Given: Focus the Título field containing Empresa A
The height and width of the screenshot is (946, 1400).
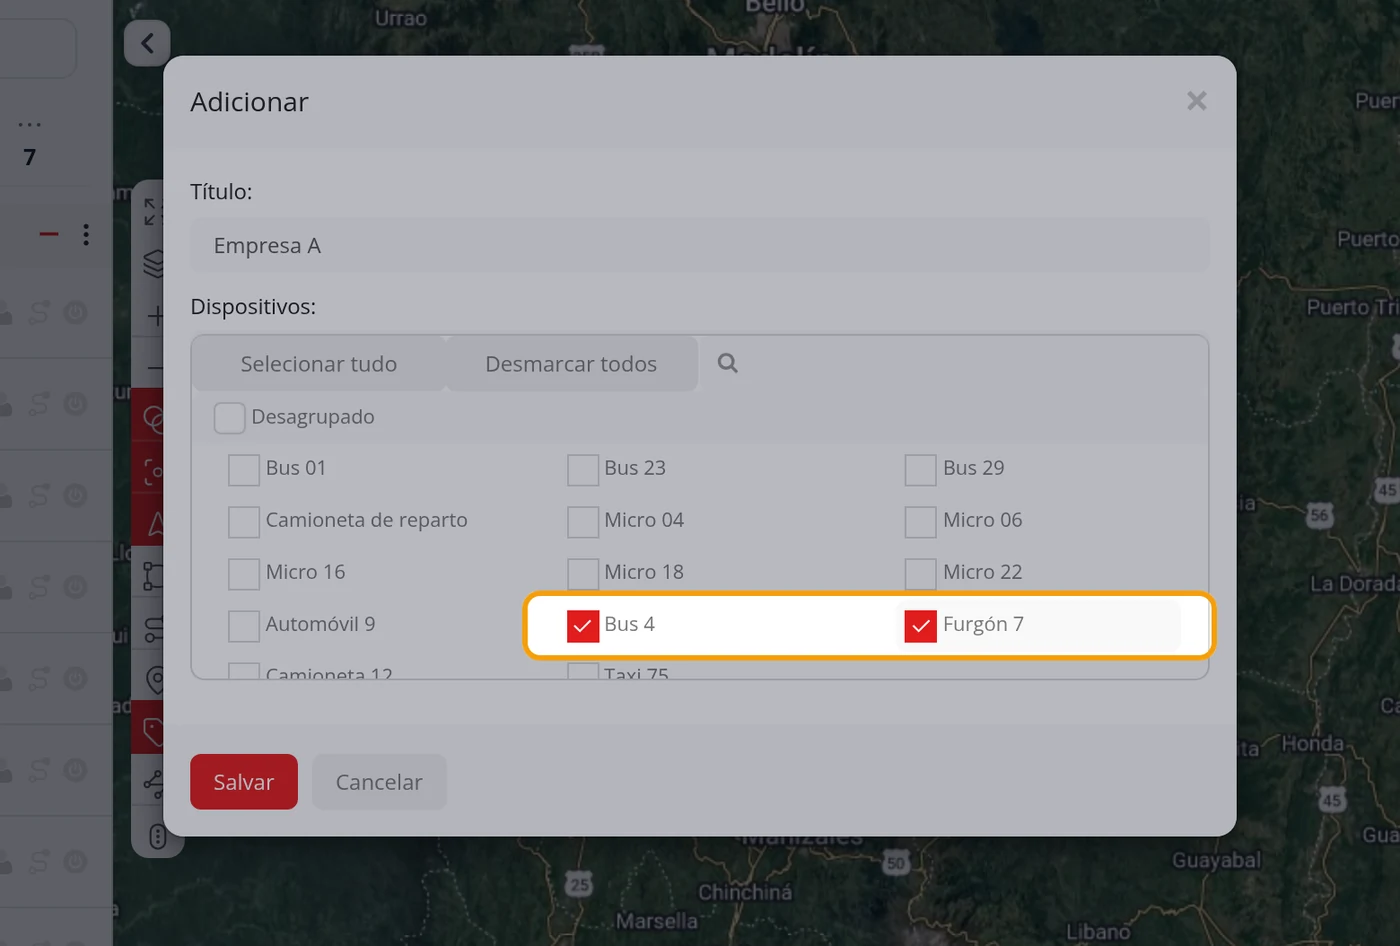Looking at the screenshot, I should point(700,245).
